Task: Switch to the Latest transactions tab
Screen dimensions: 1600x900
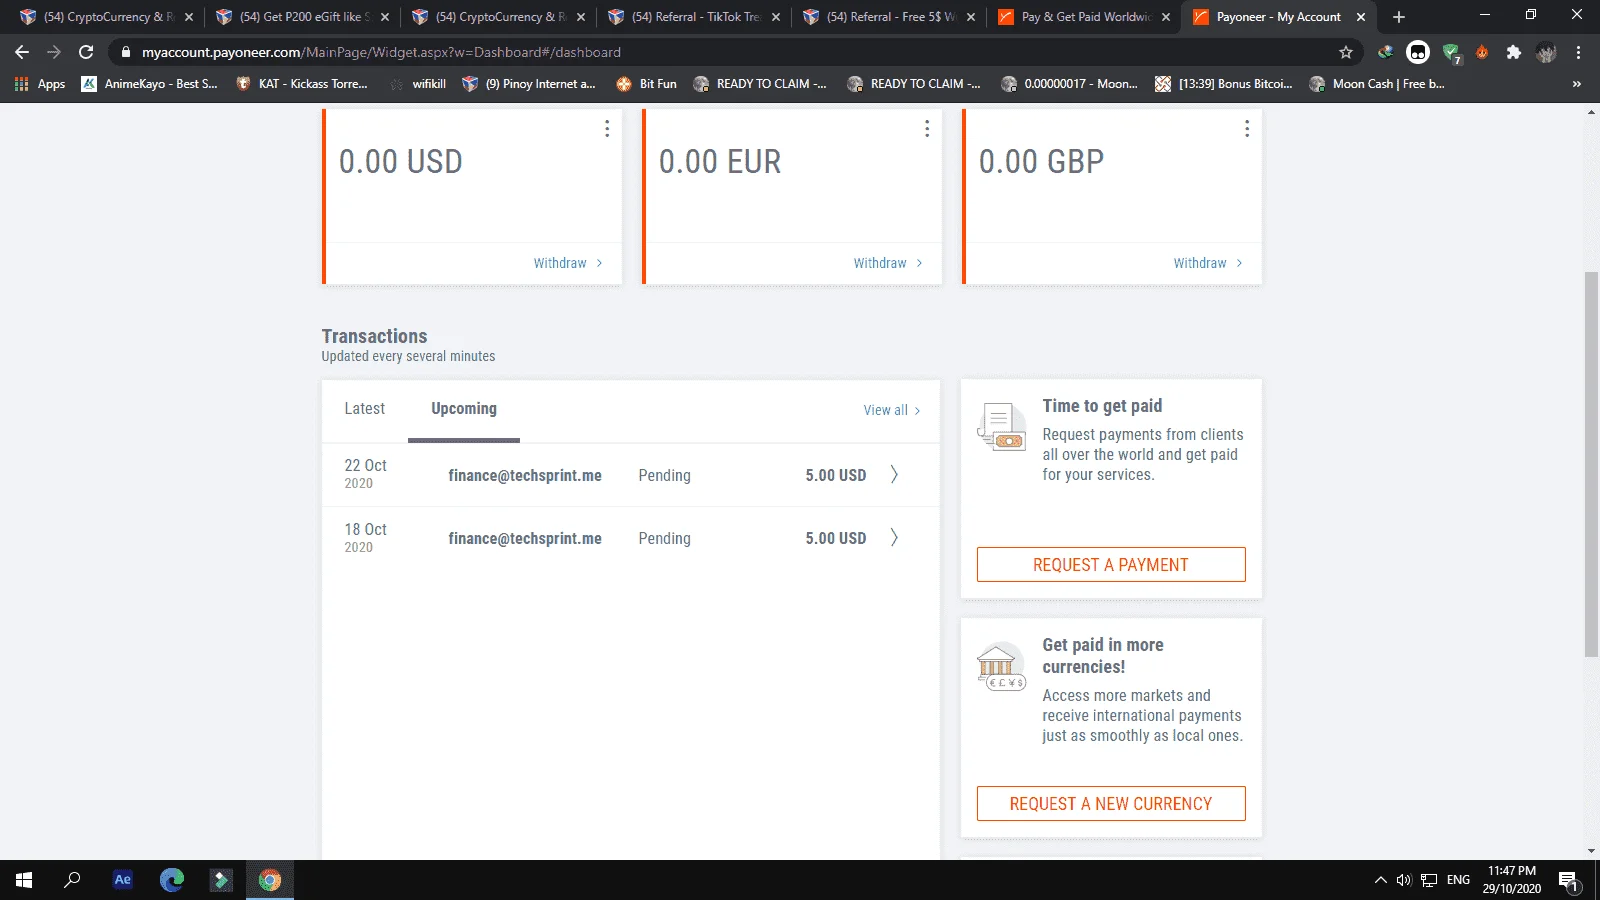Action: point(364,409)
